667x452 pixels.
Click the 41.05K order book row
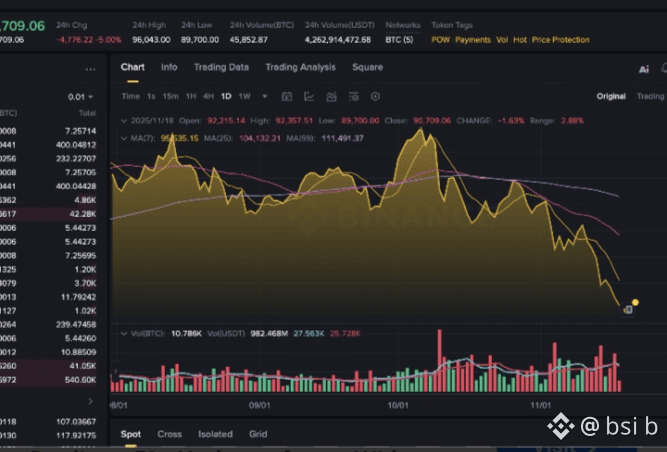click(48, 366)
